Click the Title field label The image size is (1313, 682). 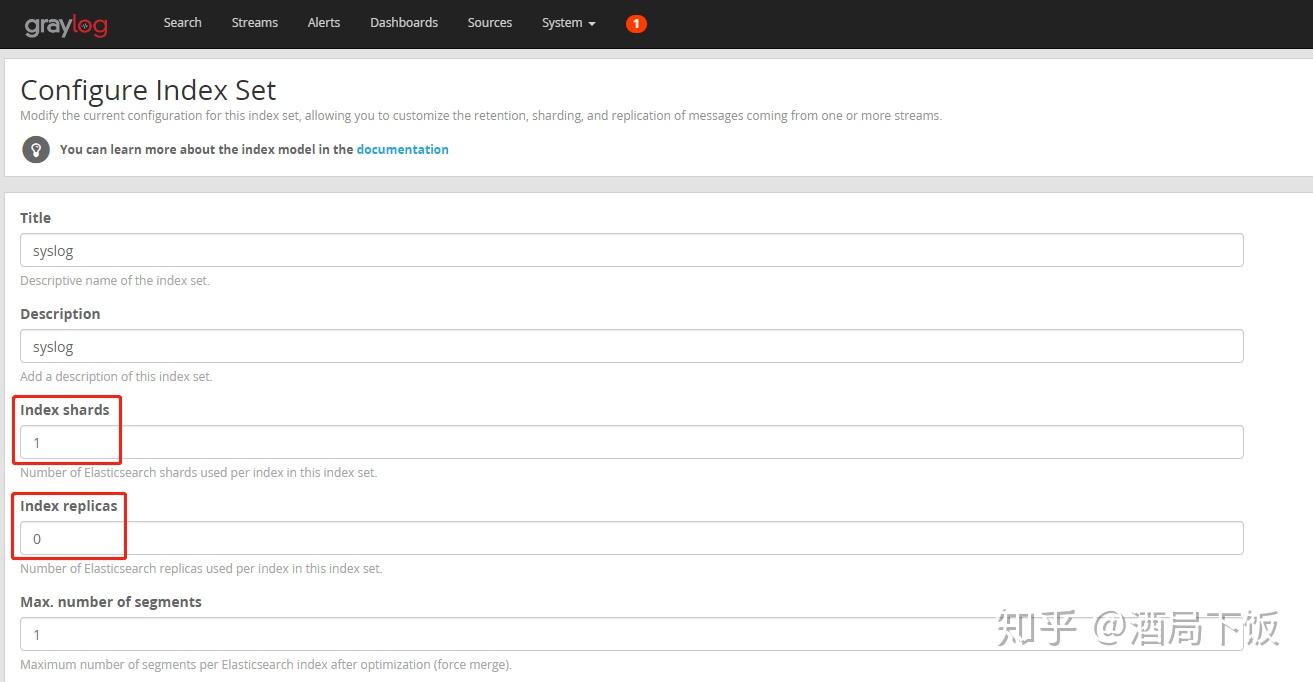[35, 217]
